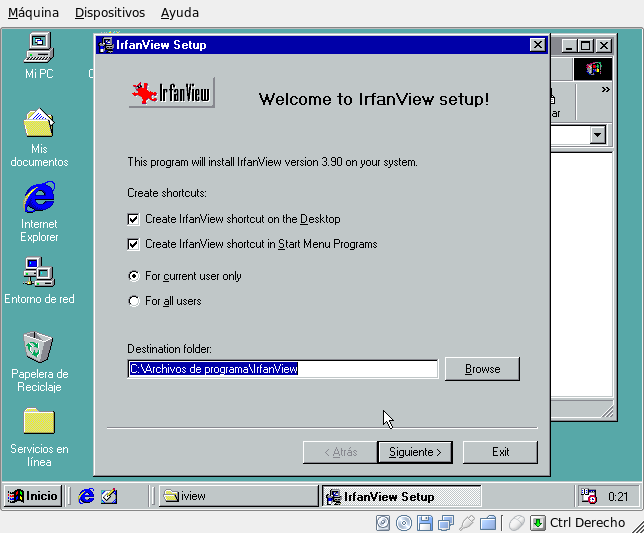Click the Internet Explorer quick launch icon
Screen dimensions: 644x533
click(86, 496)
